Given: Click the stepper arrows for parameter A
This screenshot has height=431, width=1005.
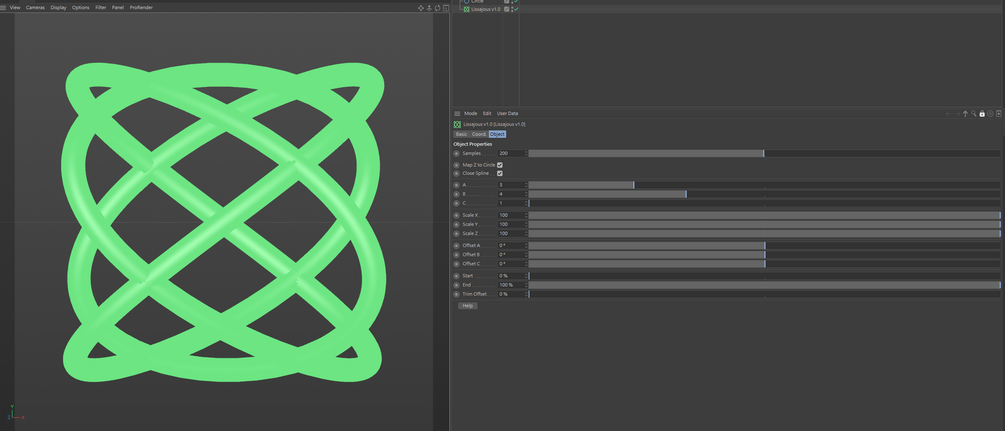Looking at the screenshot, I should click(526, 185).
